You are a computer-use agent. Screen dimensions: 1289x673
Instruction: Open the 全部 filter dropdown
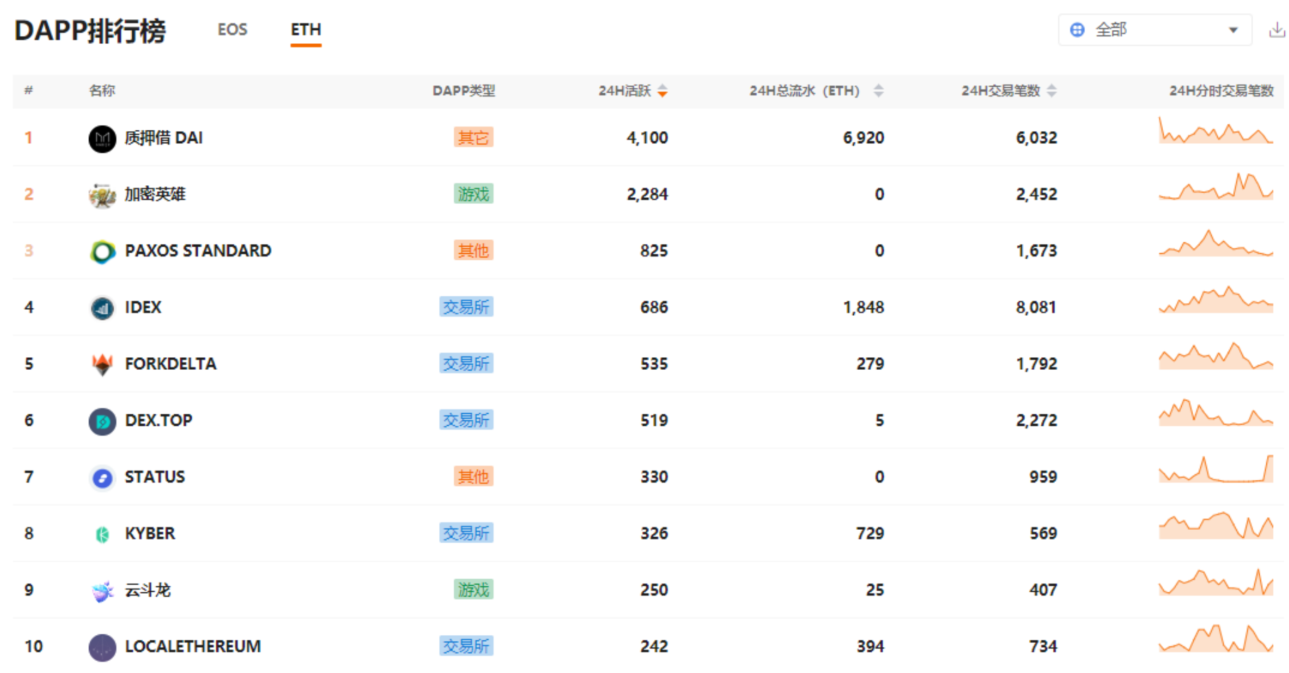click(1155, 30)
